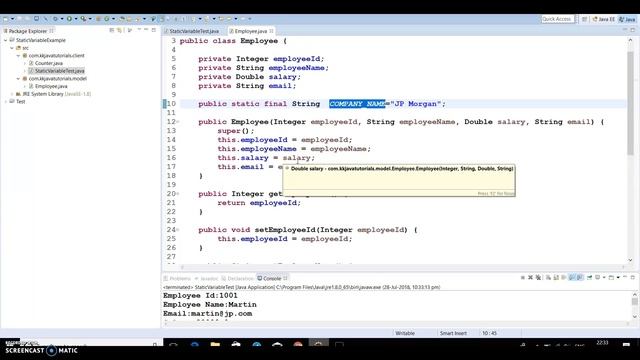Maximize the Package Explorer view

153,30
